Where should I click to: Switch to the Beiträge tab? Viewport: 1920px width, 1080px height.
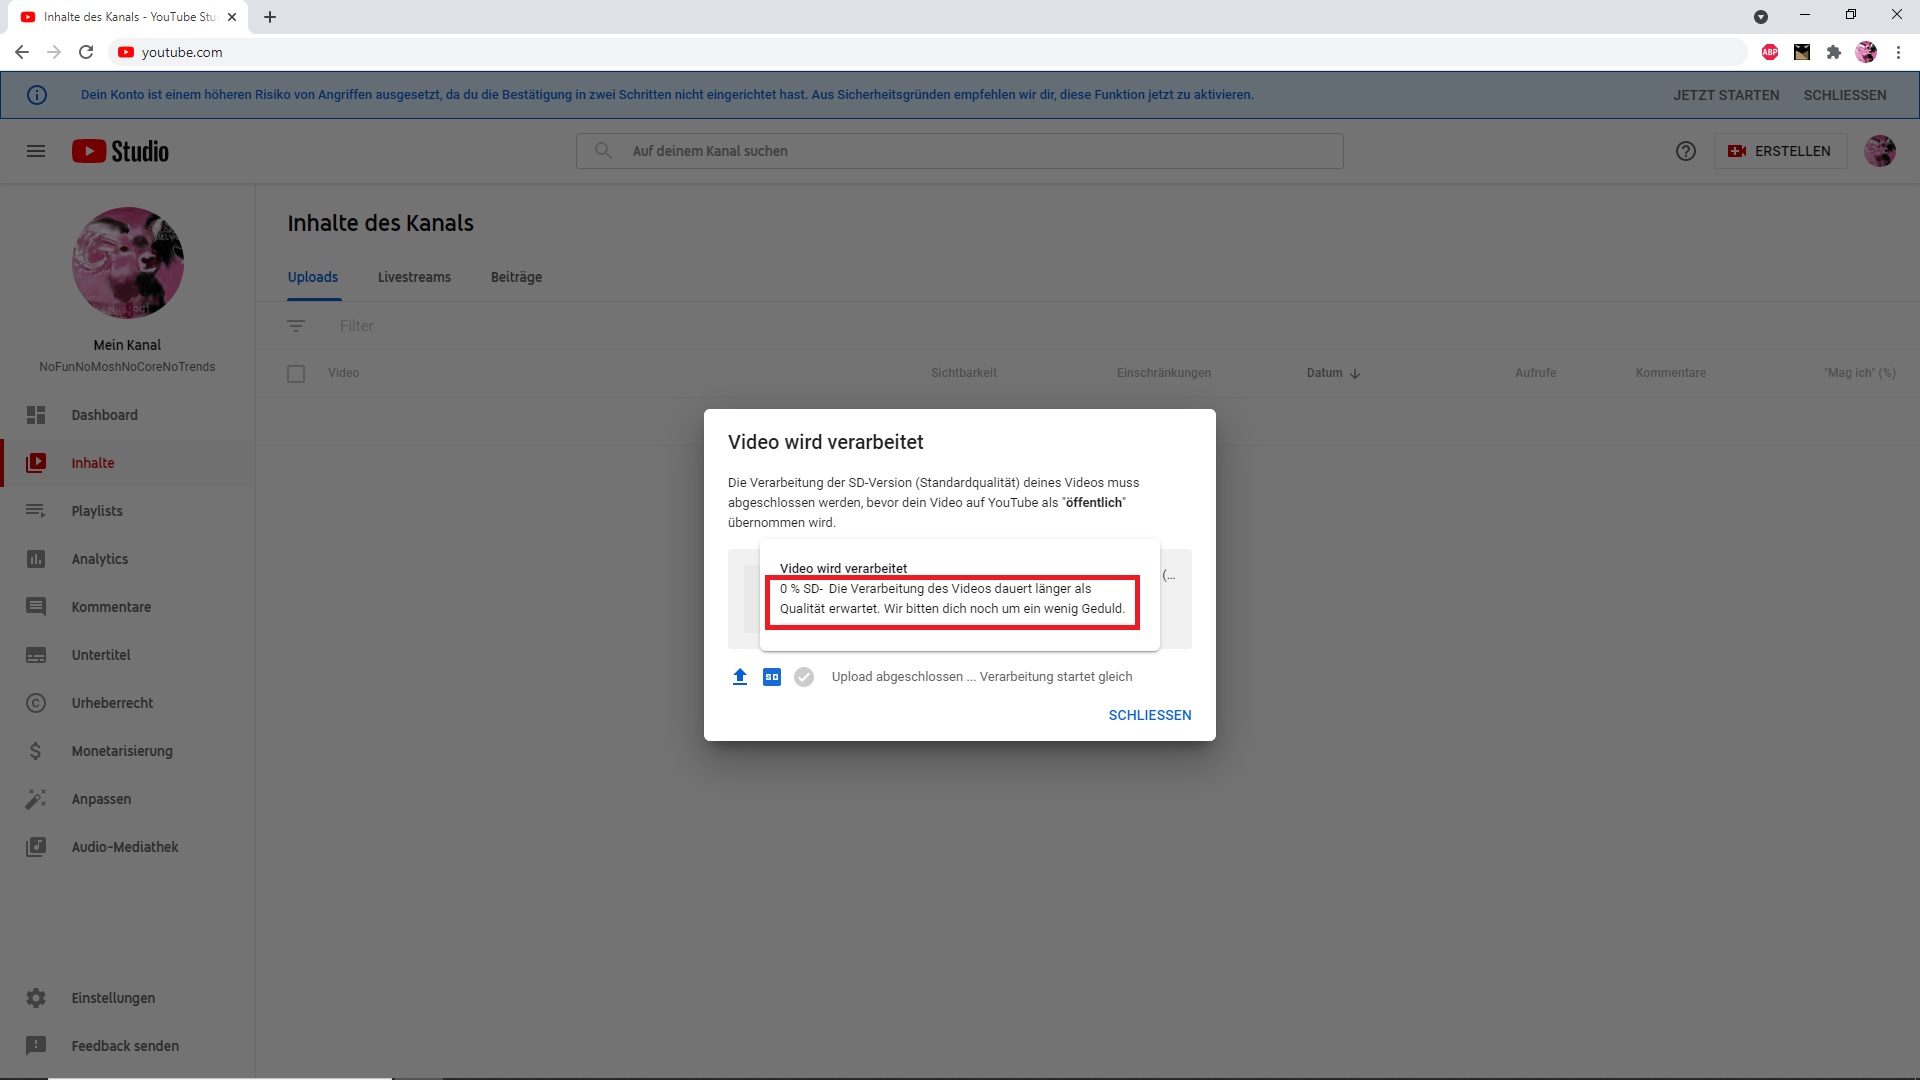(516, 277)
